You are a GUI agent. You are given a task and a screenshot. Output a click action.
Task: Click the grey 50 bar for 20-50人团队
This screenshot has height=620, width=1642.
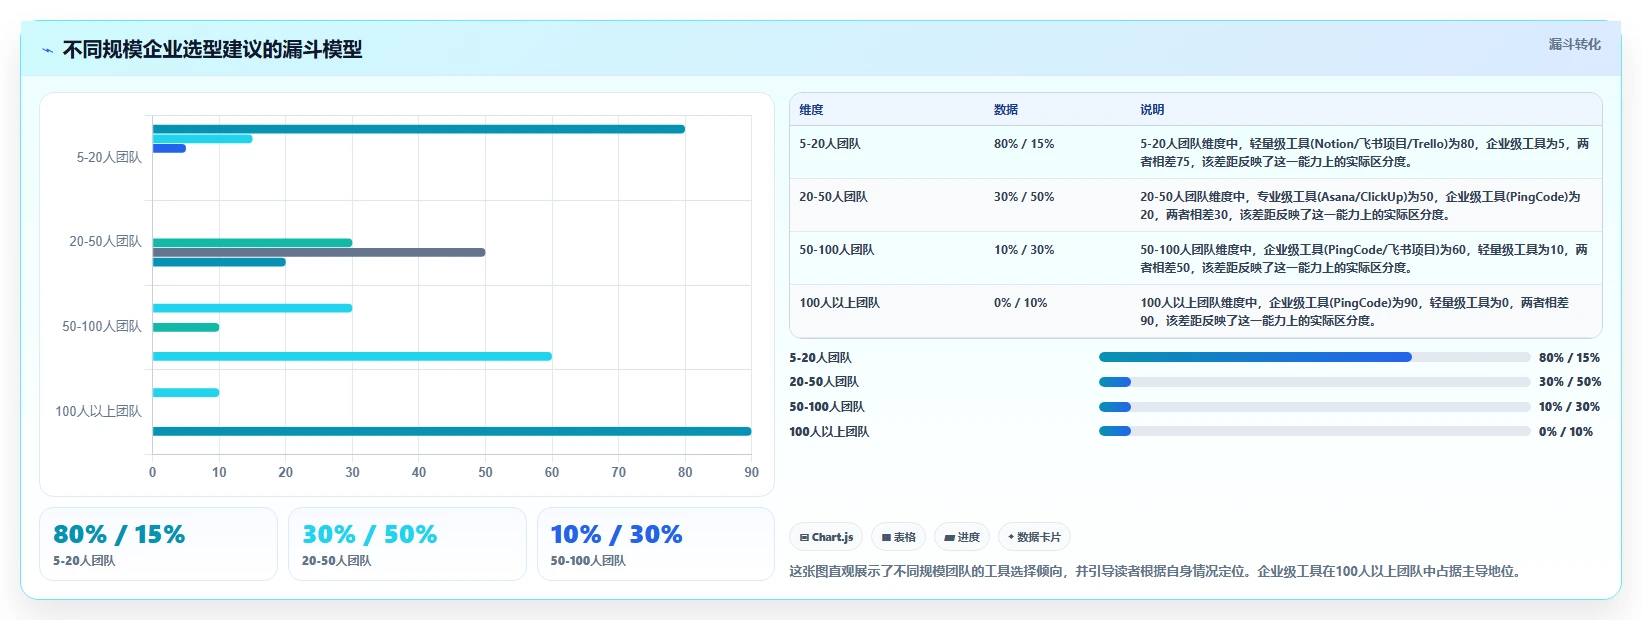coord(319,252)
